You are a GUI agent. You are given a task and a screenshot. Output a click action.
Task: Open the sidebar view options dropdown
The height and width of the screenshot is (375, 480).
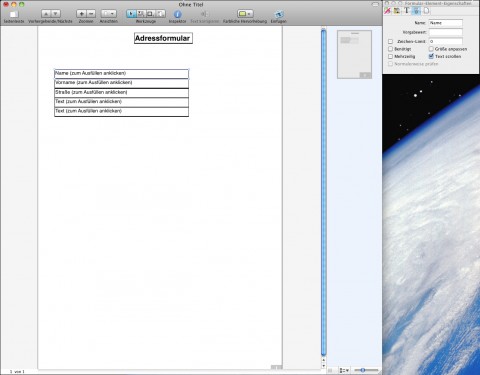click(x=344, y=370)
